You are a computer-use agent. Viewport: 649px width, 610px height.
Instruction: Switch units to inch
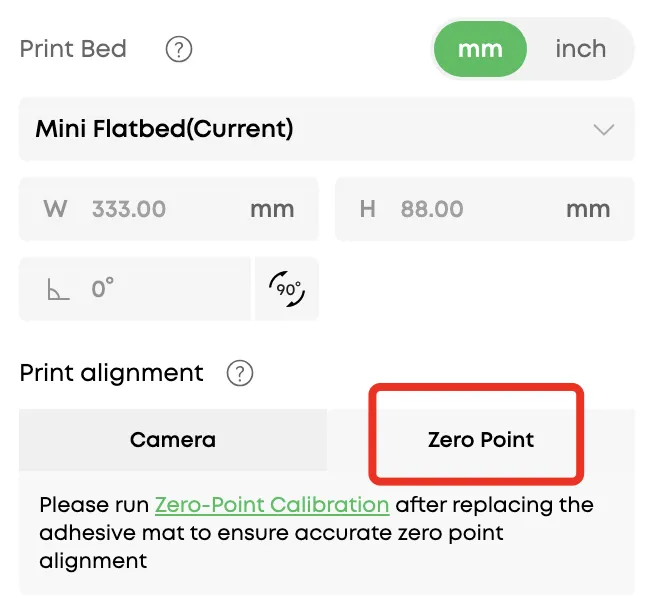tap(580, 49)
